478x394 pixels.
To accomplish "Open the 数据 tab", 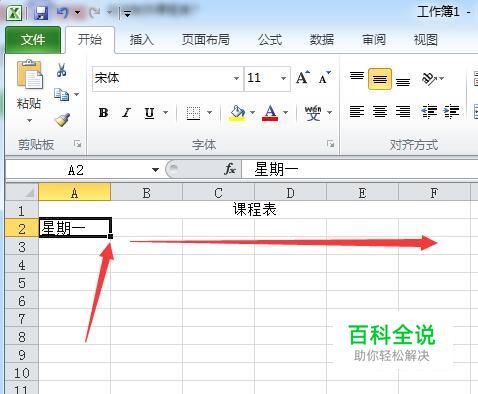I will pyautogui.click(x=322, y=40).
